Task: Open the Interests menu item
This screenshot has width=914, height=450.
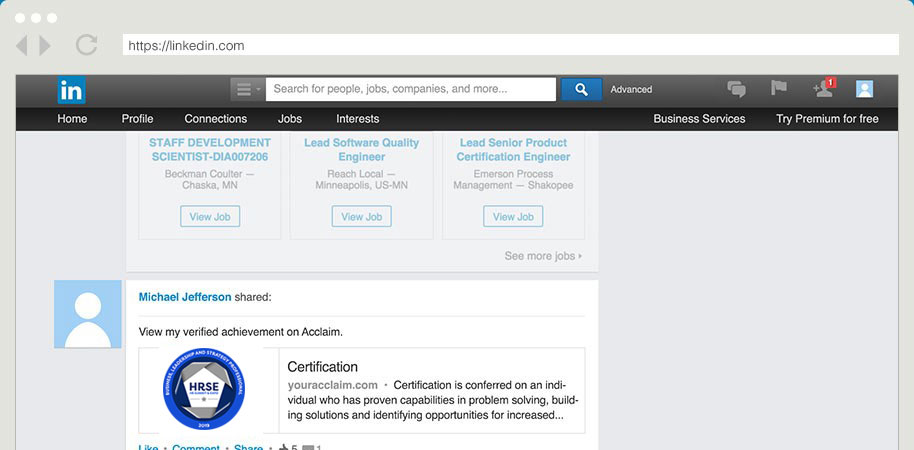Action: pos(357,119)
